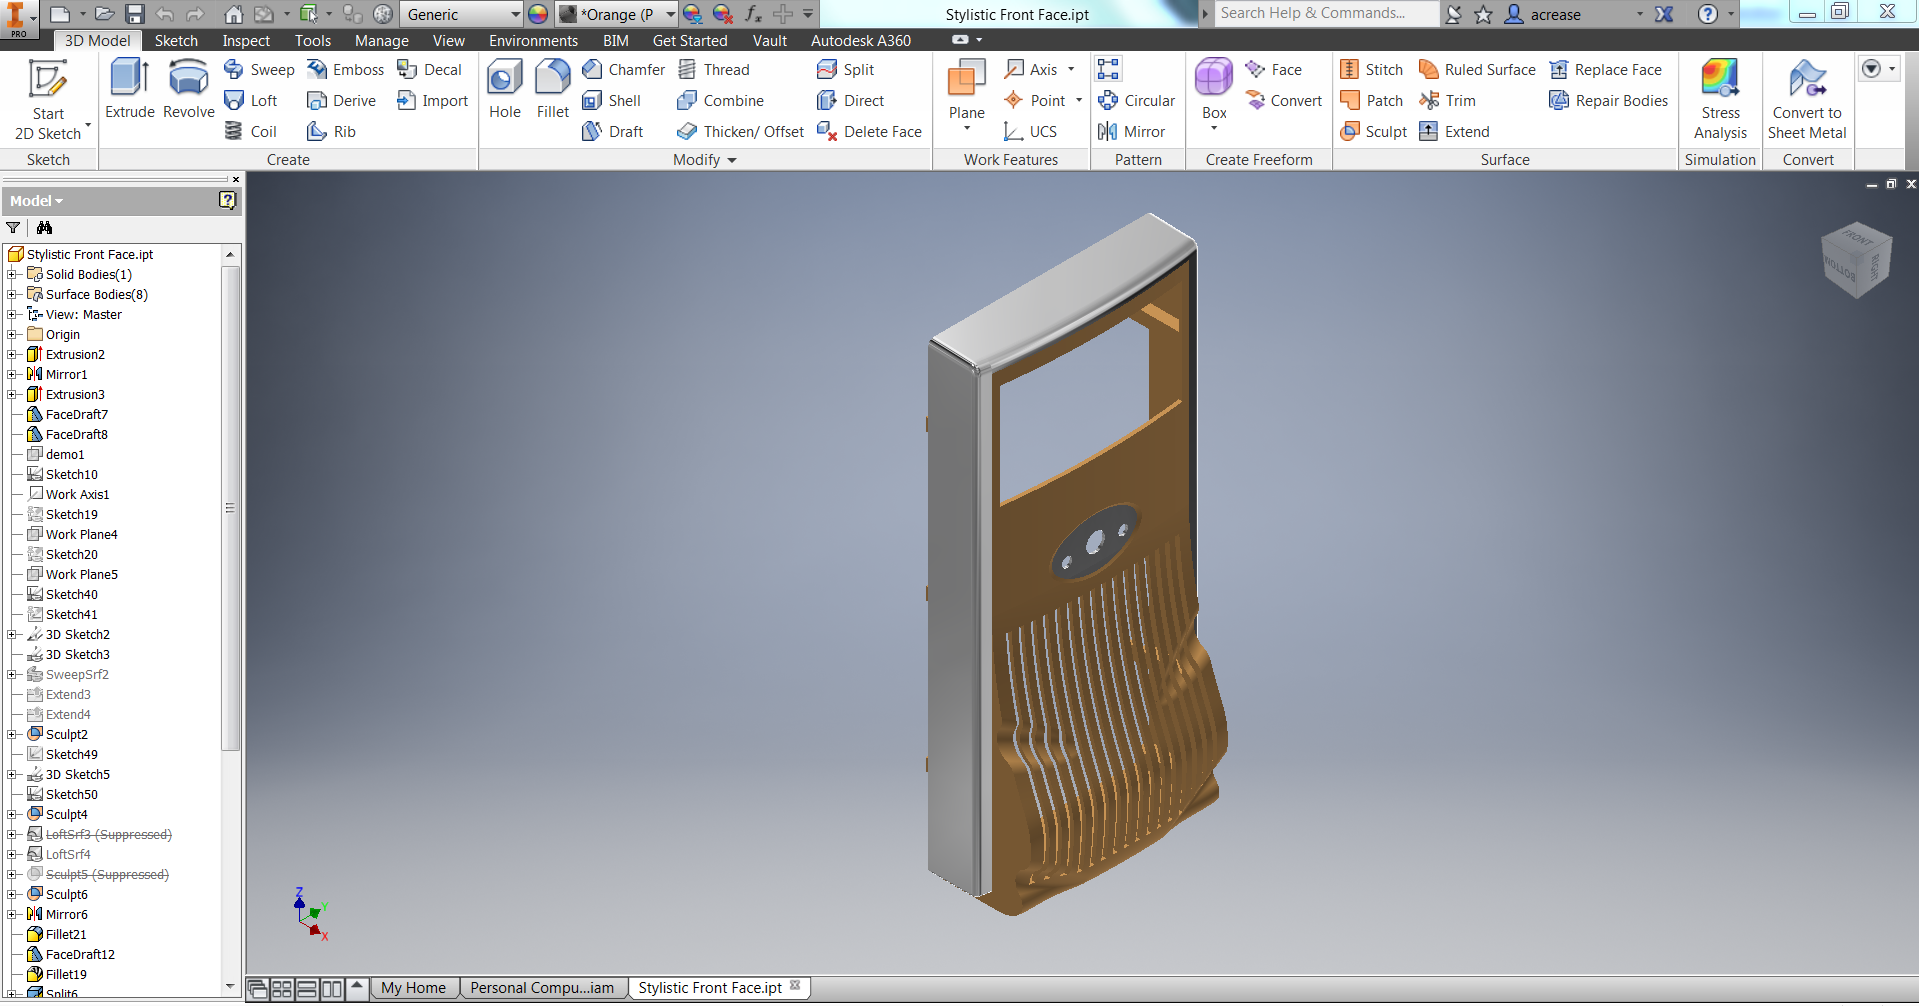Click the Stitch surface tool
1919x1006 pixels.
1371,69
